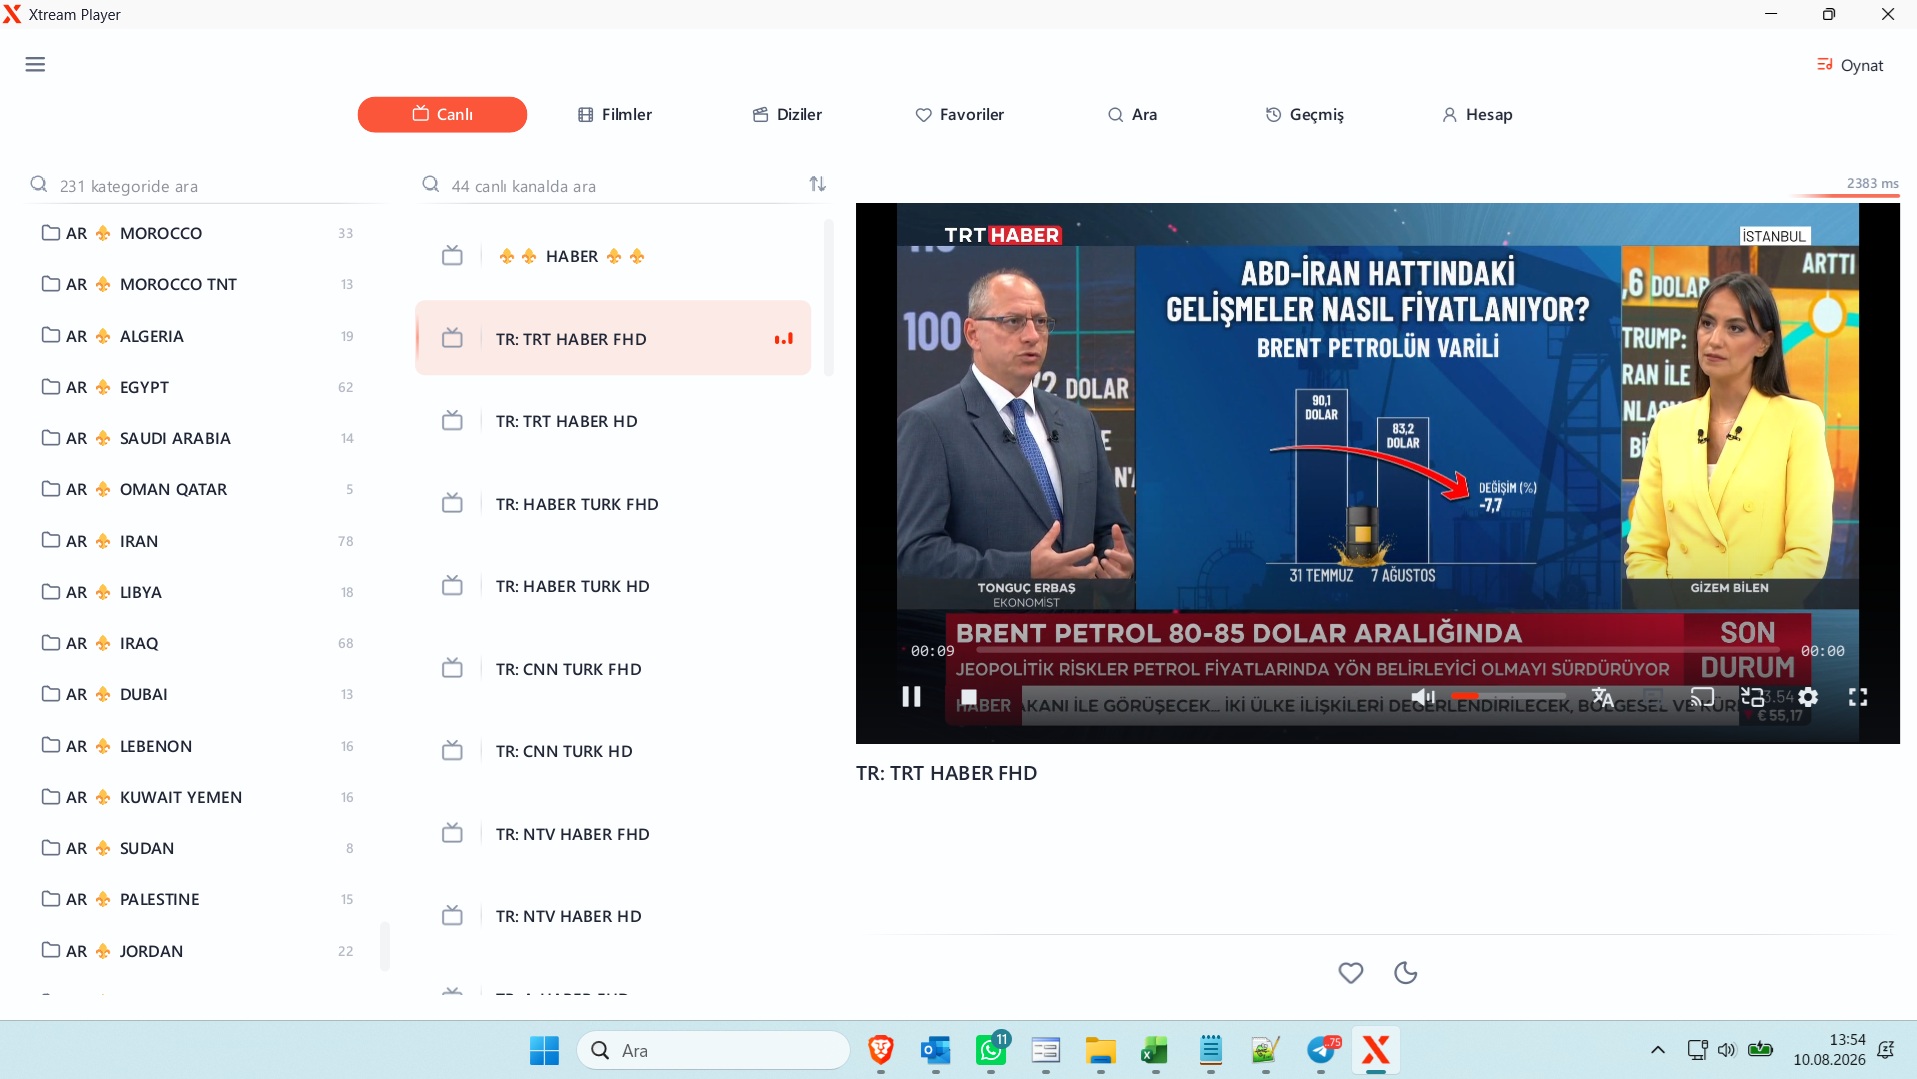Screen dimensions: 1917x1079
Task: Open the Filmler tab
Action: click(615, 114)
